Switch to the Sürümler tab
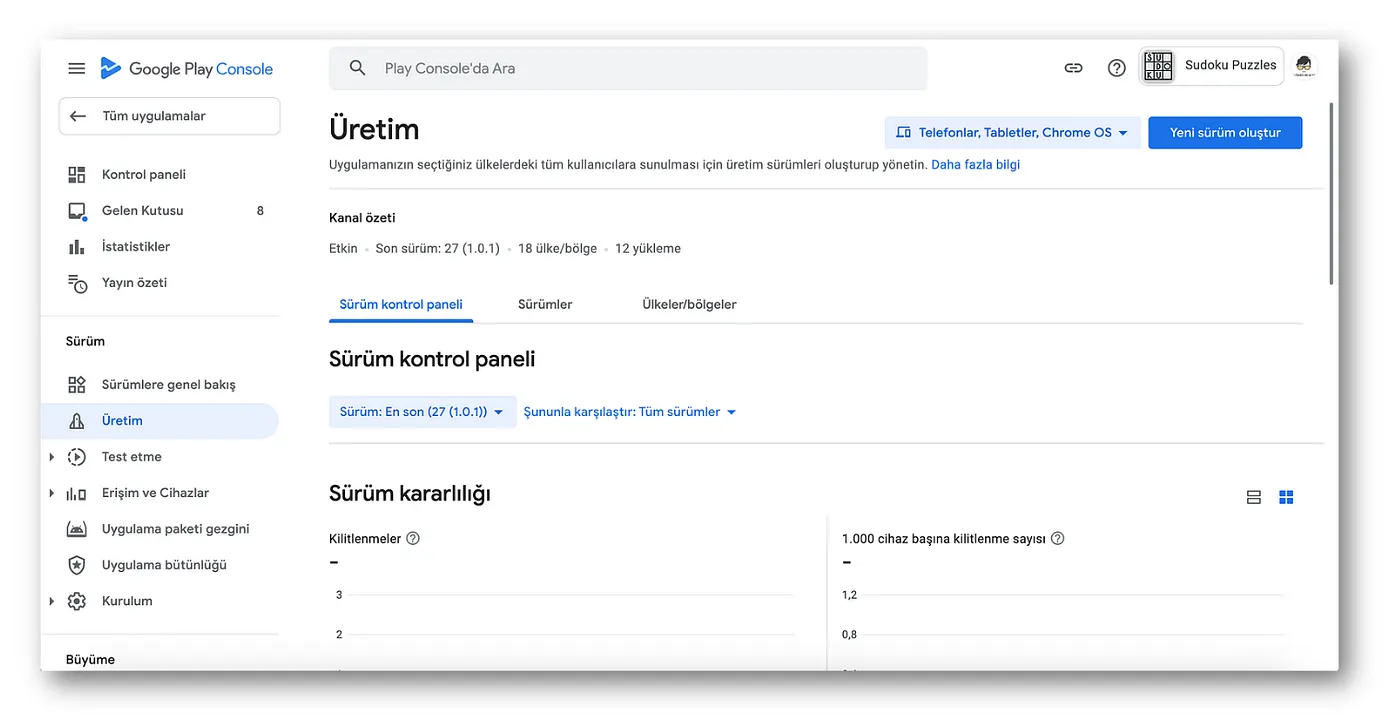 pyautogui.click(x=545, y=304)
